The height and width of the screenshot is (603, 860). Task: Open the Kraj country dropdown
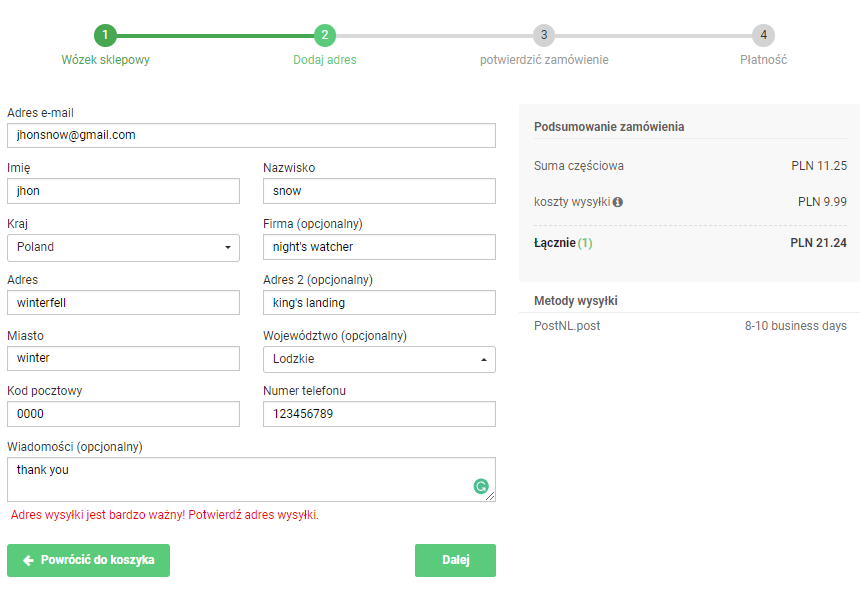(x=123, y=247)
